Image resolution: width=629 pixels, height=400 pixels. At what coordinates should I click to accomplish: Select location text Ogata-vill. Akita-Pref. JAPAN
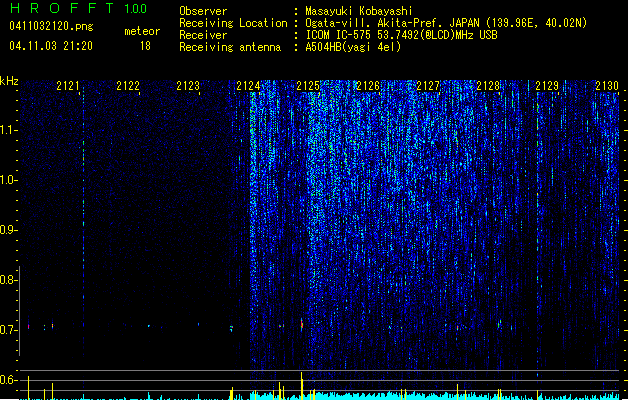pyautogui.click(x=392, y=23)
